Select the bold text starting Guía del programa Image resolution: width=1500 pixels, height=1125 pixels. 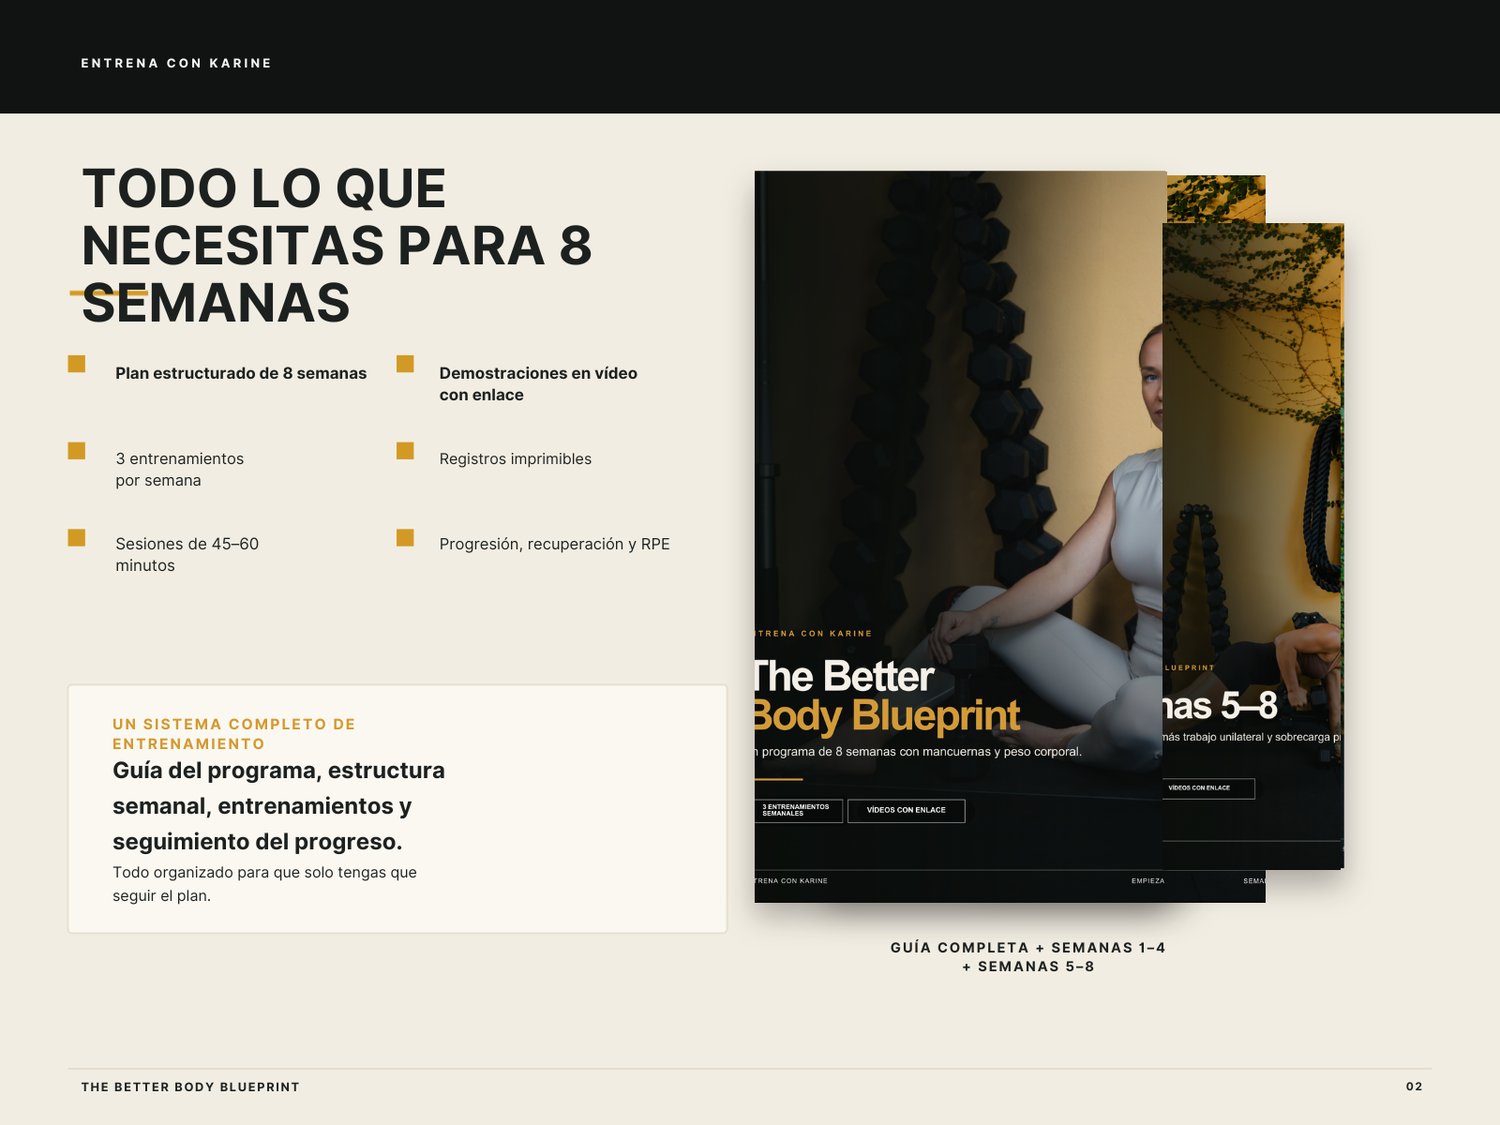coord(278,806)
